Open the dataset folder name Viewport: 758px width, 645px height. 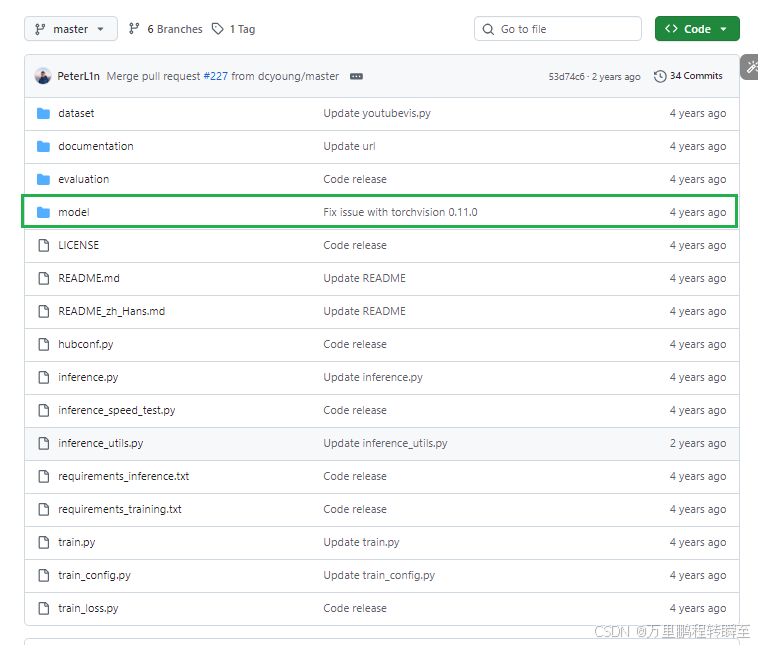(76, 113)
